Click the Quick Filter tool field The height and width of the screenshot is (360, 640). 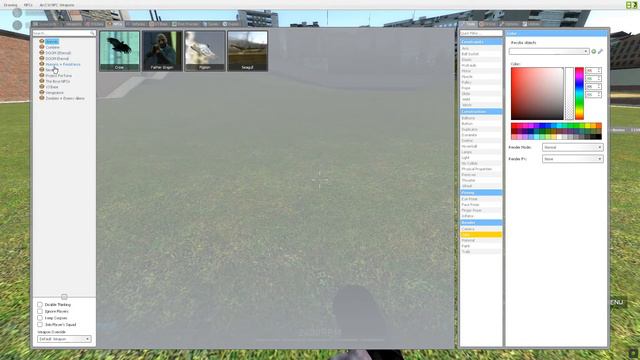click(x=481, y=33)
